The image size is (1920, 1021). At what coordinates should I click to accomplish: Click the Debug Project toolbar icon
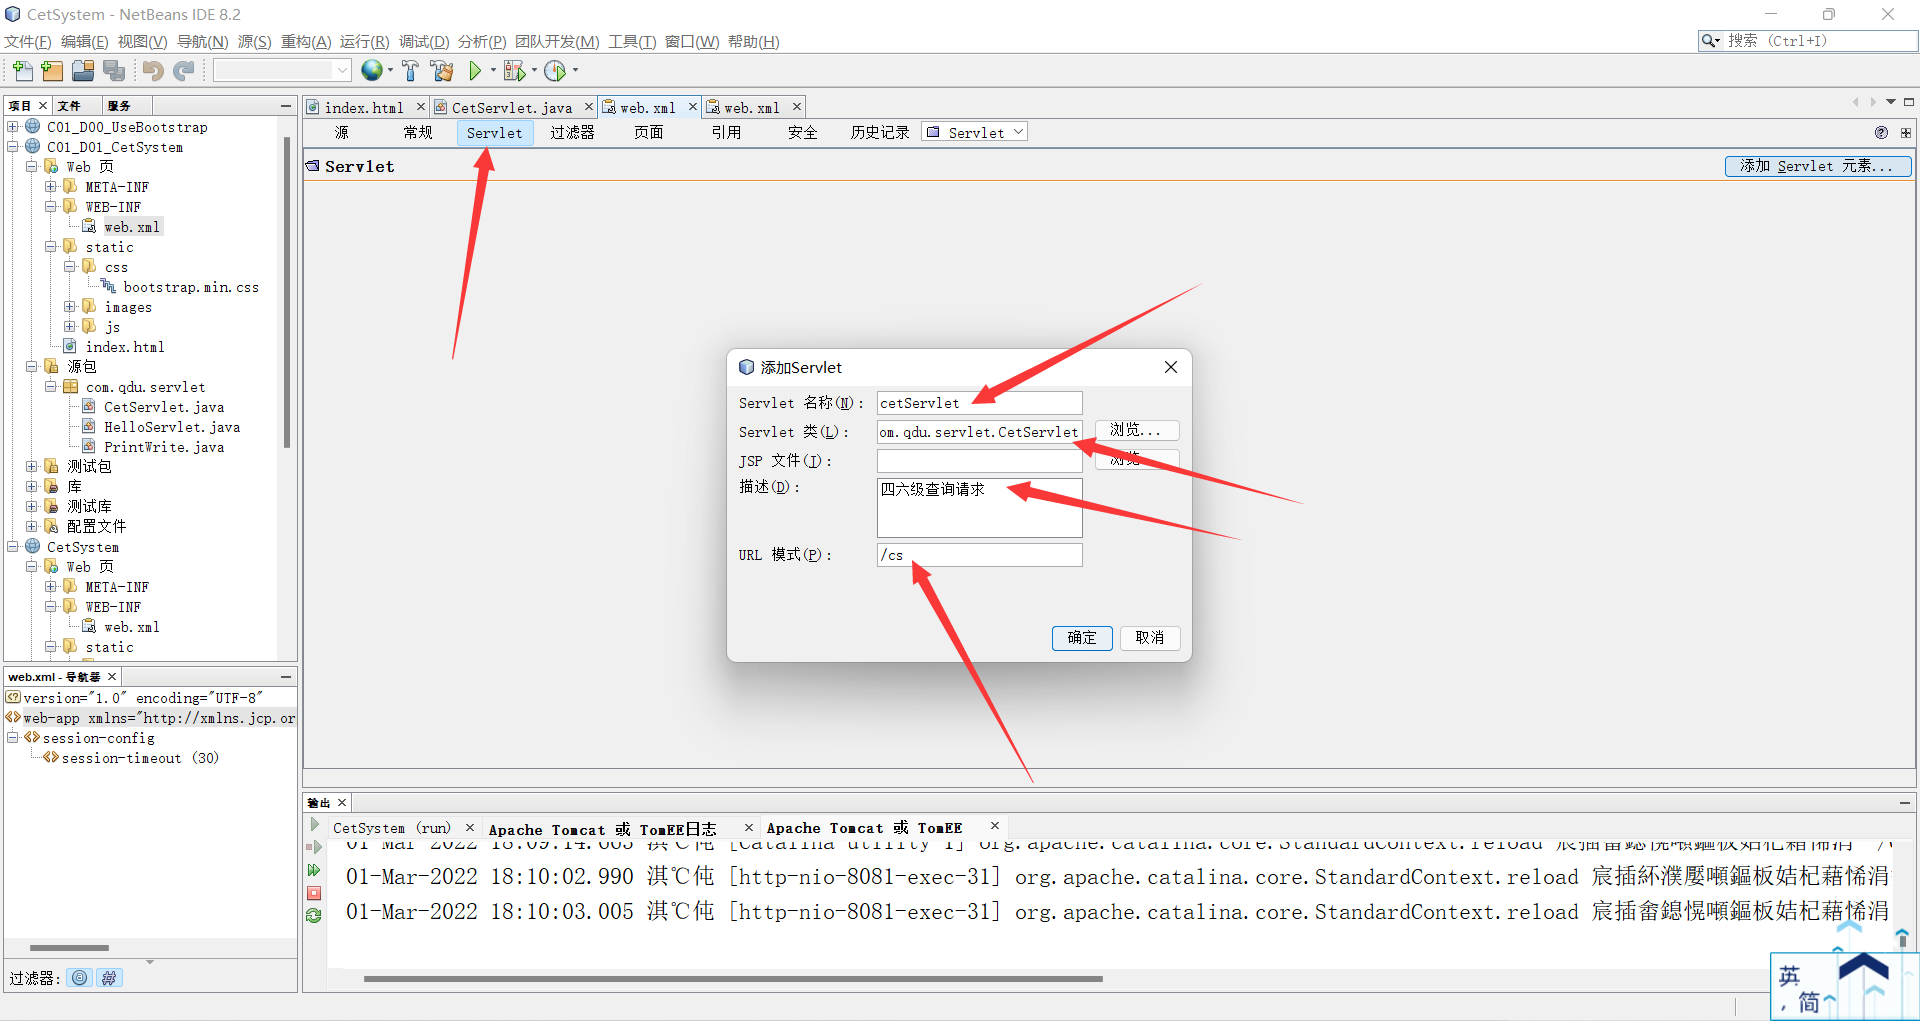[x=514, y=70]
